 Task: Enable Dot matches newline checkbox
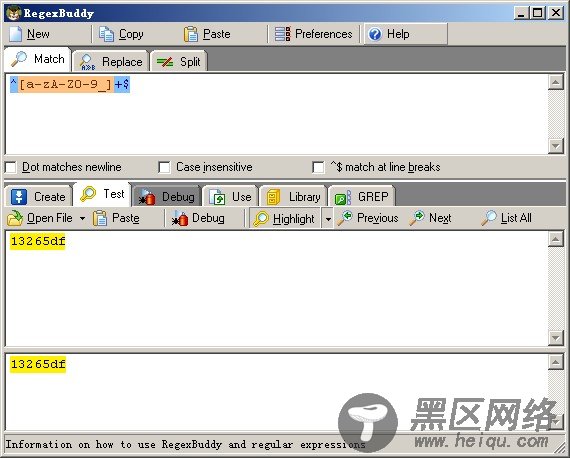coord(11,168)
